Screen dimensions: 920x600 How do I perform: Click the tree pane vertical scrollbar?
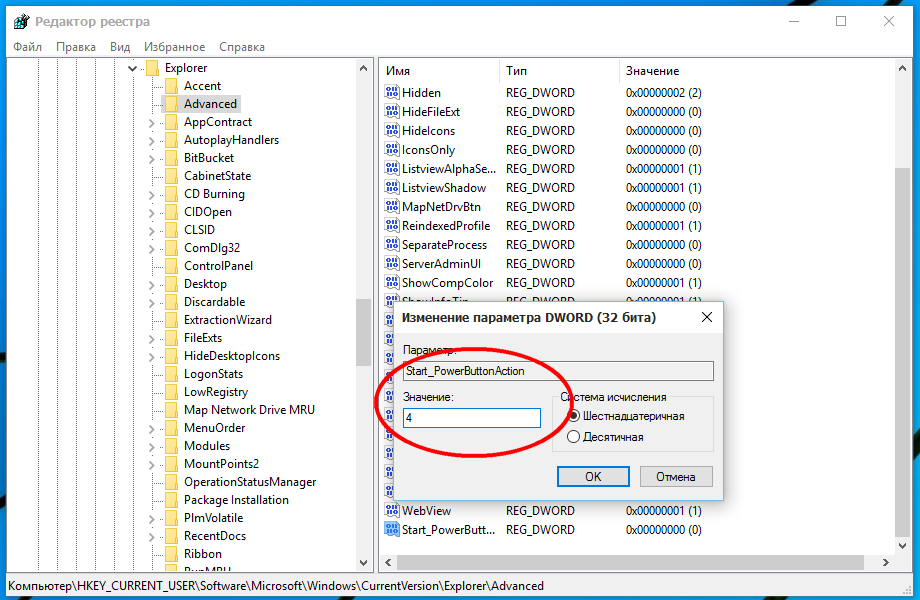(x=363, y=331)
